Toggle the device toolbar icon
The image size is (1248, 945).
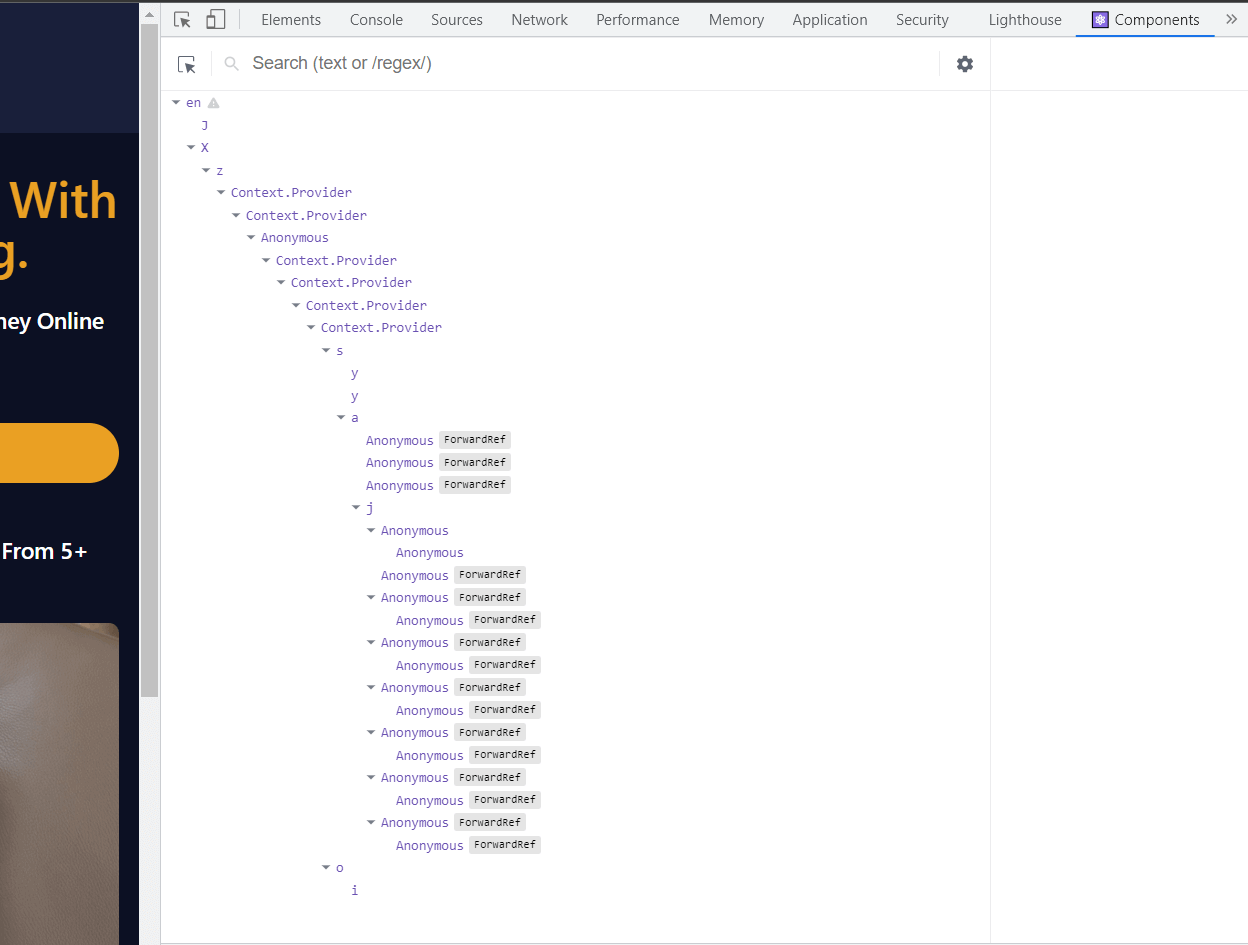click(x=215, y=20)
